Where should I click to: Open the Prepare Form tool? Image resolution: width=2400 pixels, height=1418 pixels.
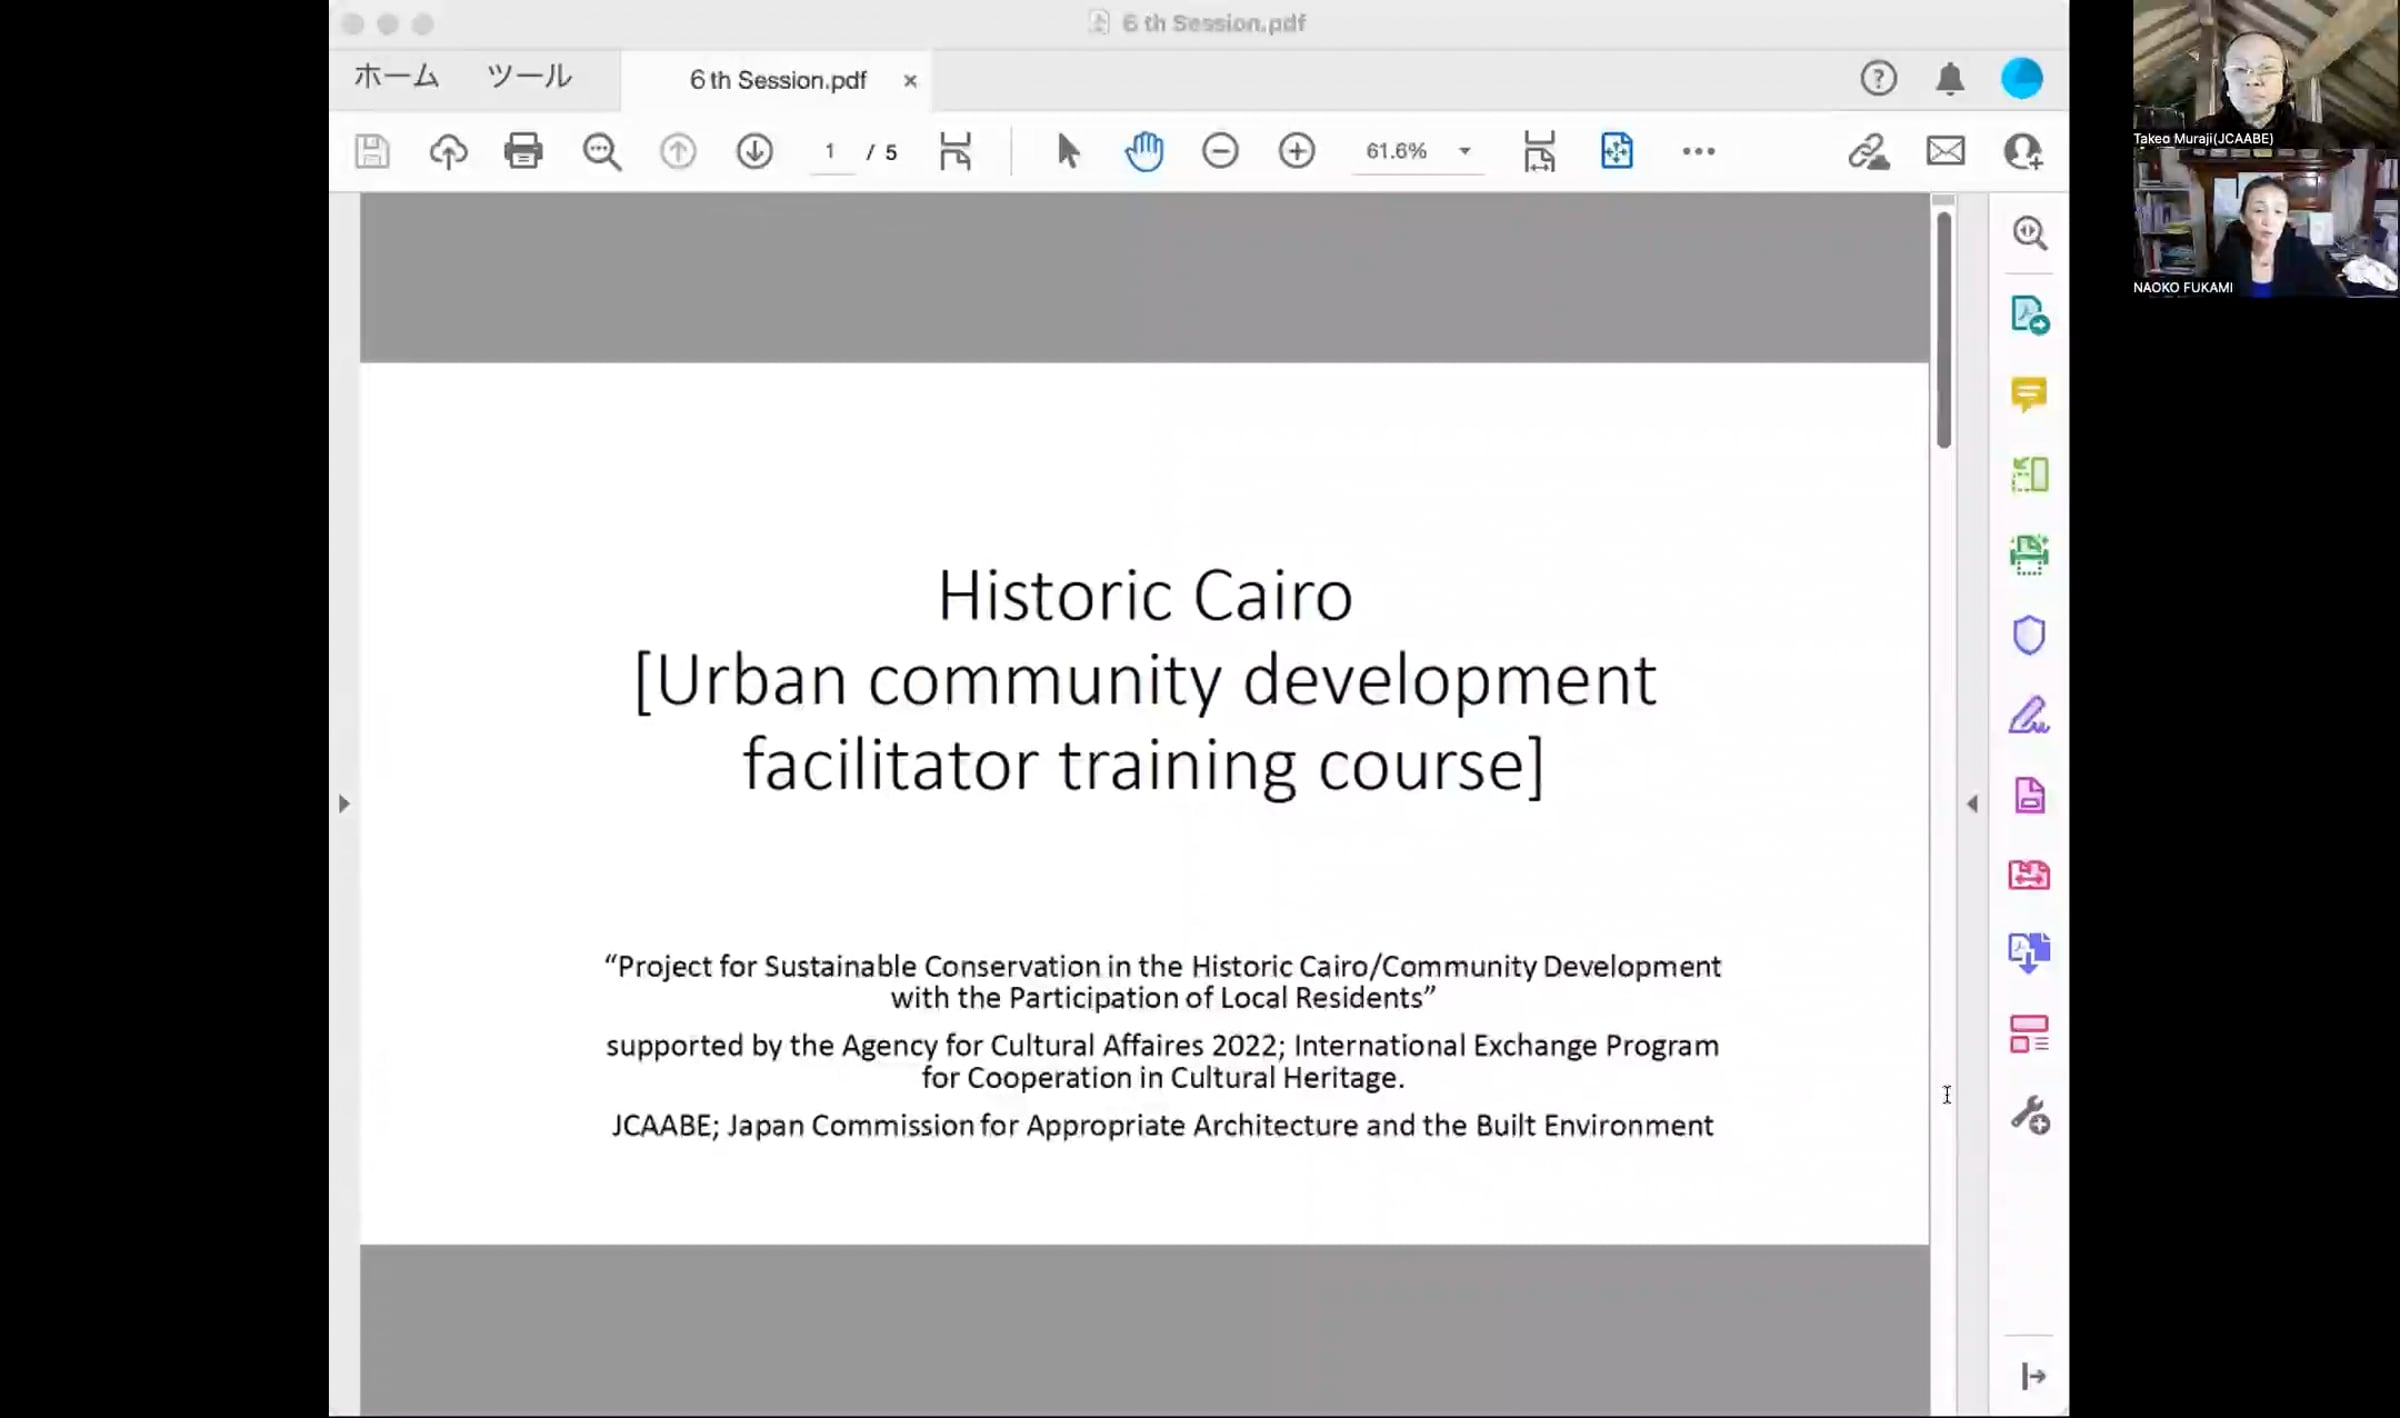(2030, 1034)
